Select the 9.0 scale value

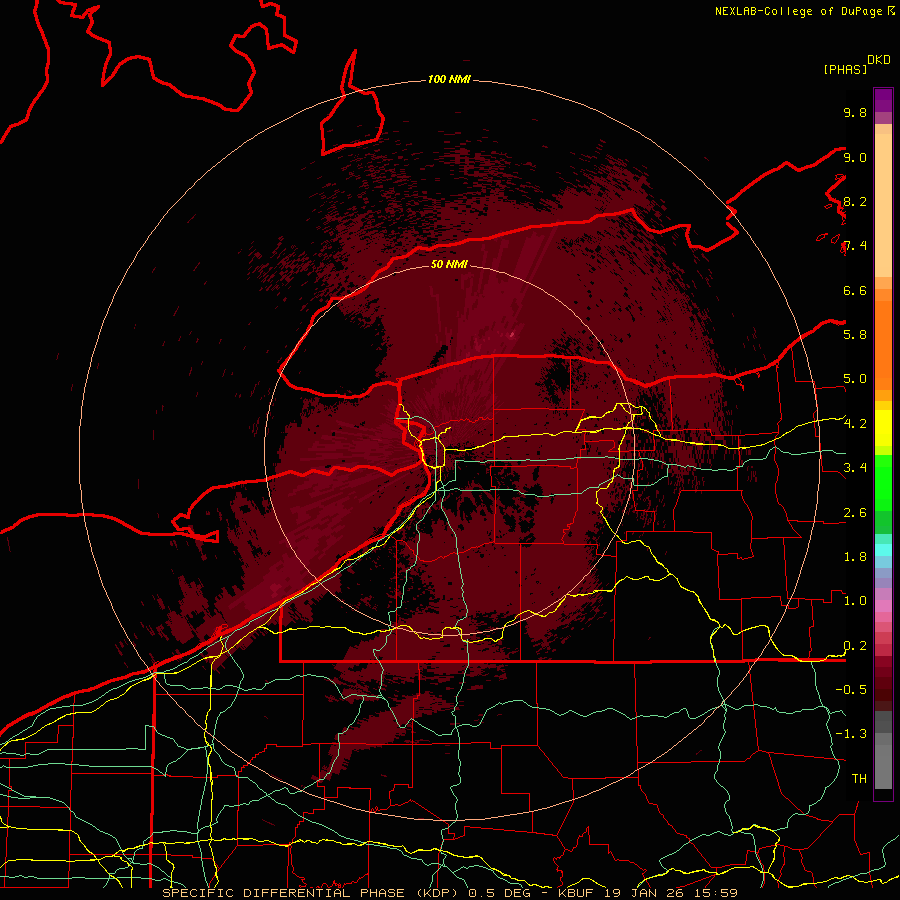tap(855, 157)
